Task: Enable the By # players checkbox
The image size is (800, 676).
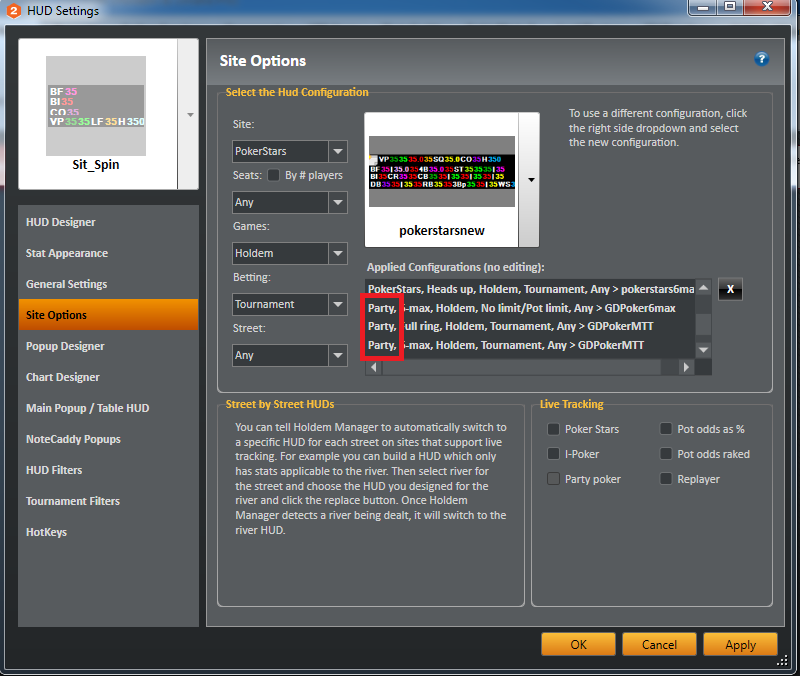Action: [x=273, y=175]
